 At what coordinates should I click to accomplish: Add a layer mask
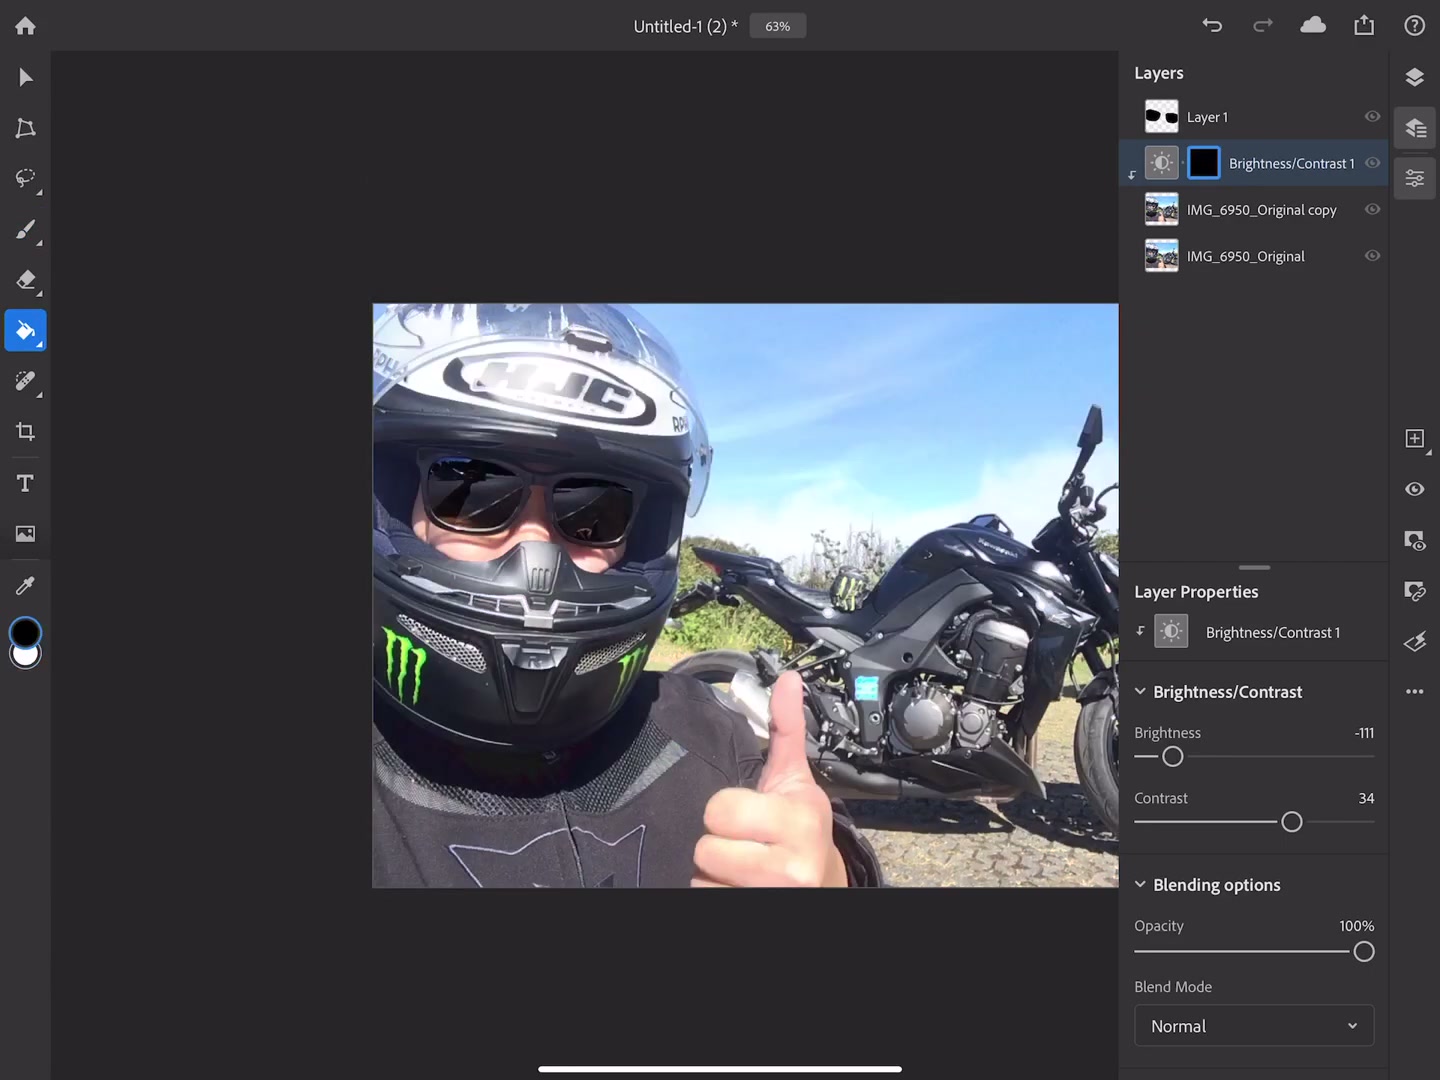1414,540
